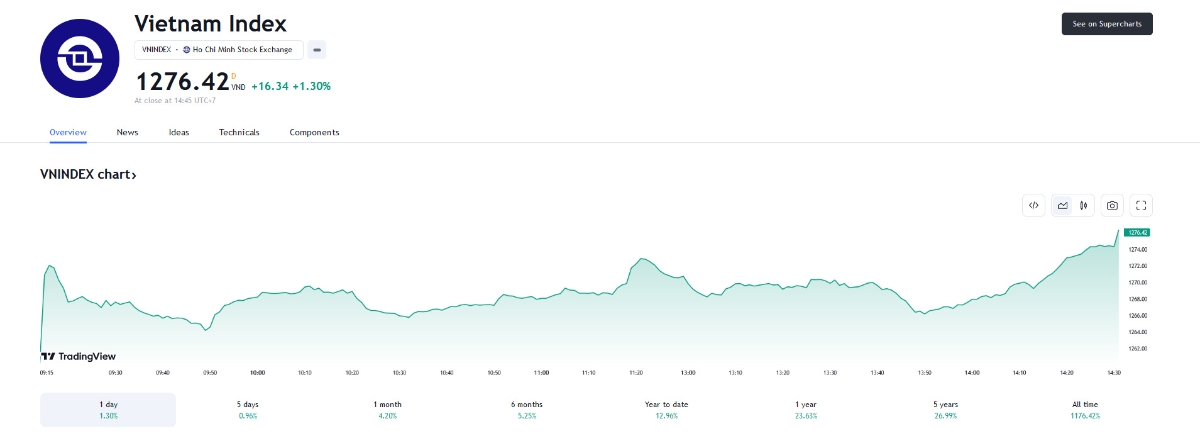Viewport: 1200px width, 448px height.
Task: Click the Vietnam Index logo
Action: point(79,59)
